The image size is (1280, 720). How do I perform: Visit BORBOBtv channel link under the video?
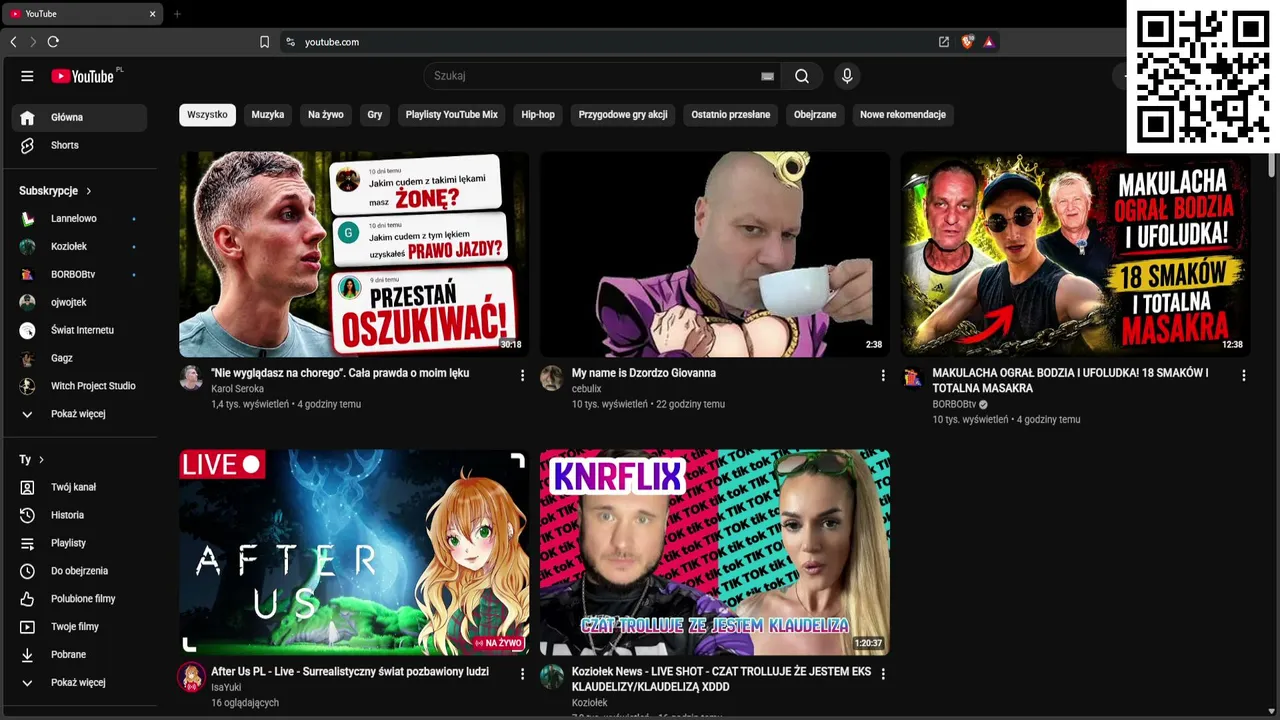pyautogui.click(x=954, y=405)
